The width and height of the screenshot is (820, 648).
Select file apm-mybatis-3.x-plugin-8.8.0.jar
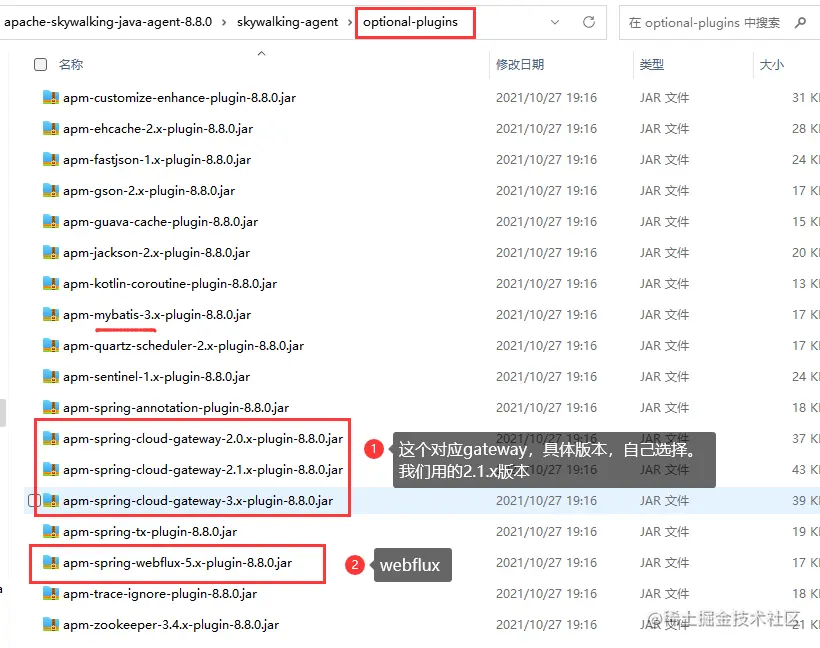point(157,315)
